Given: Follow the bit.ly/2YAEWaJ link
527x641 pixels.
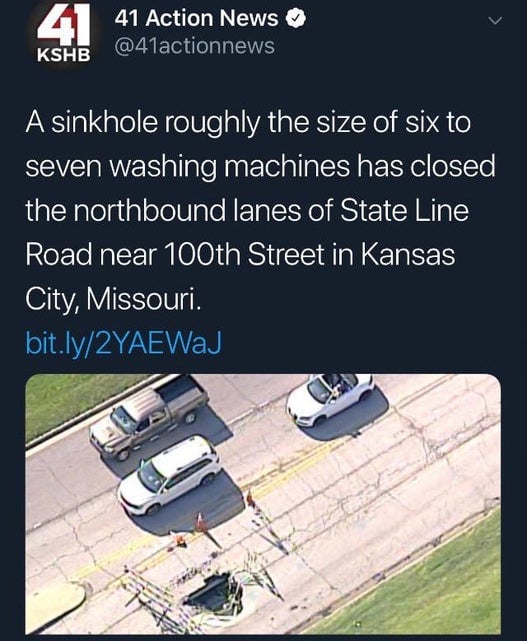Looking at the screenshot, I should tap(123, 343).
